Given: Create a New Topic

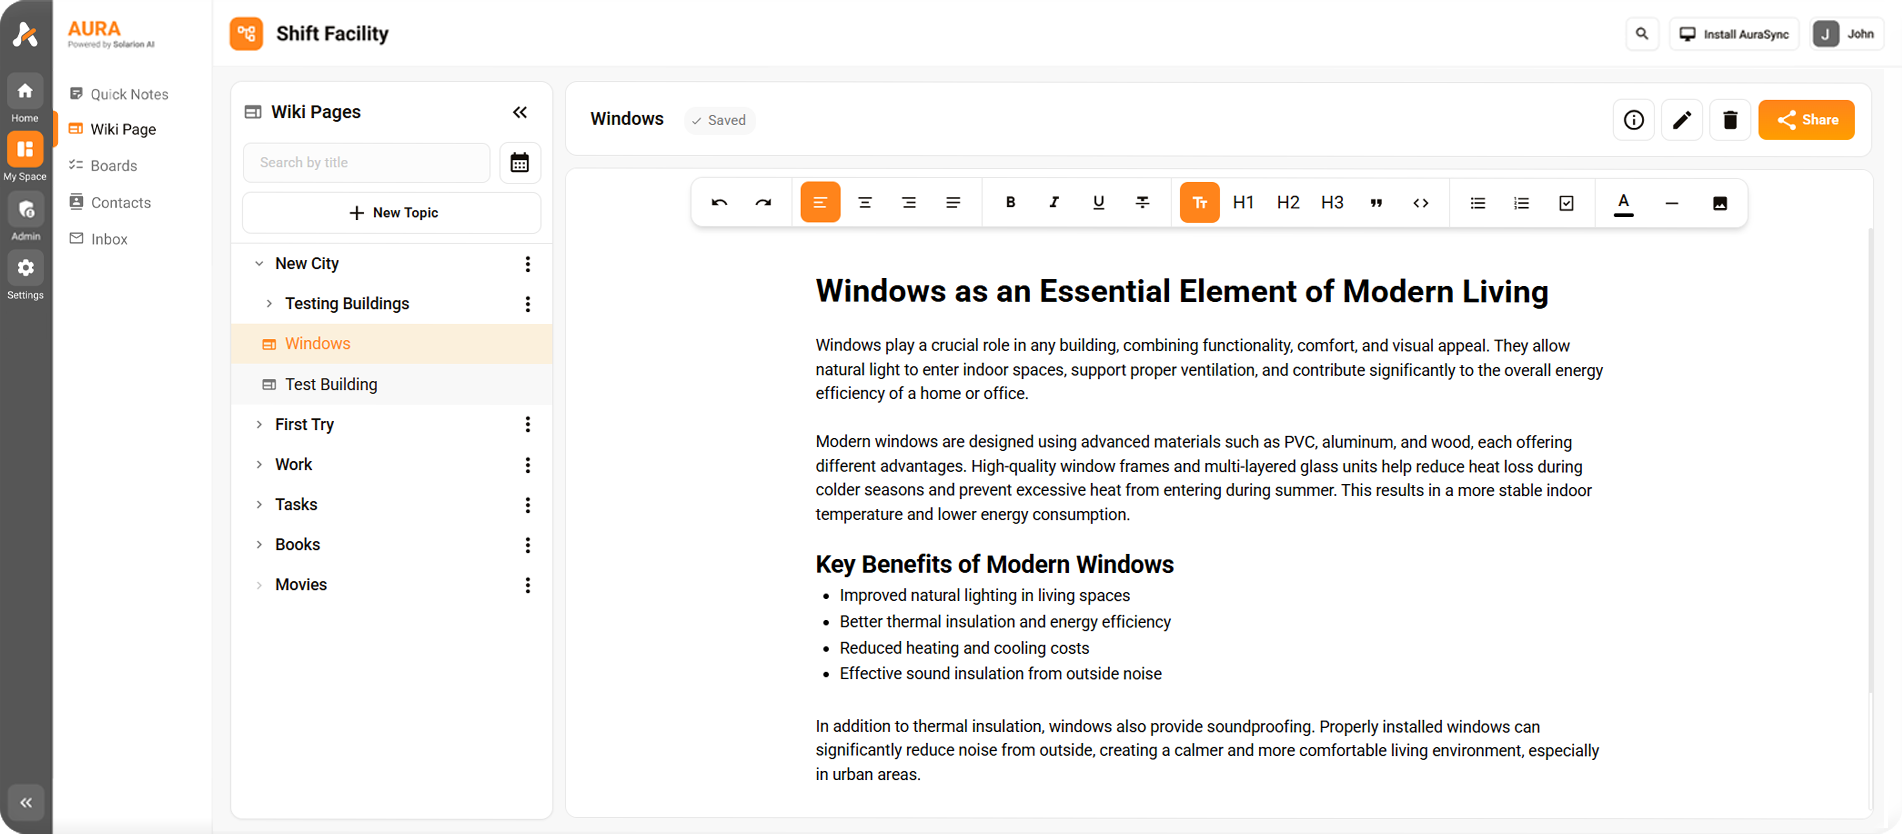Looking at the screenshot, I should coord(392,213).
